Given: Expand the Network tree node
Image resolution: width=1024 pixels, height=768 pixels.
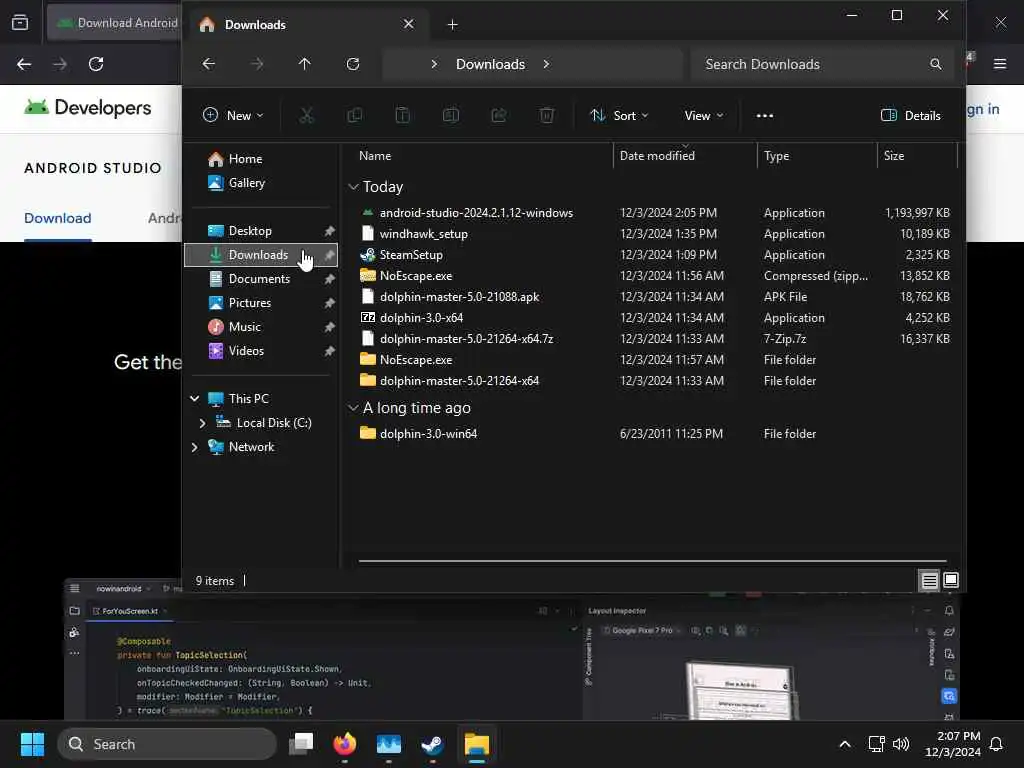Looking at the screenshot, I should 195,447.
